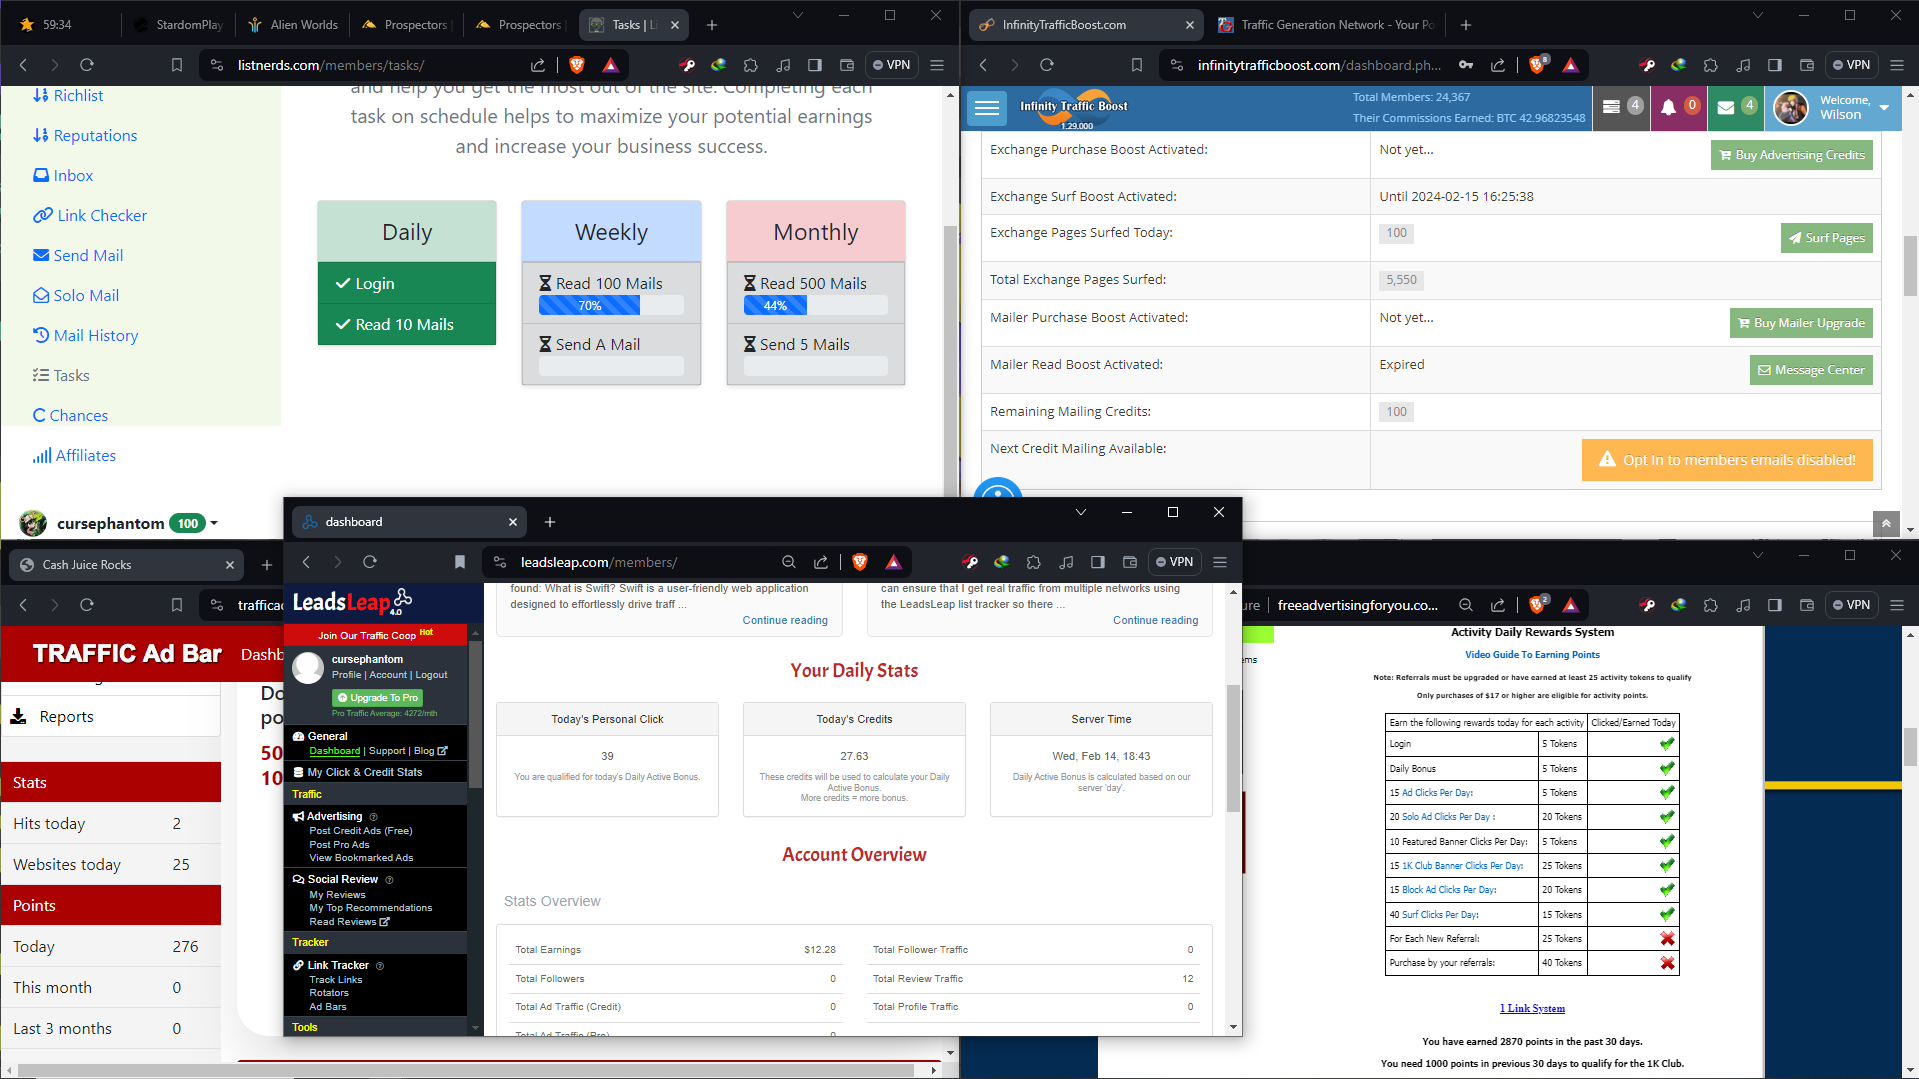Click Logout link in LeadsLeap

pyautogui.click(x=431, y=675)
